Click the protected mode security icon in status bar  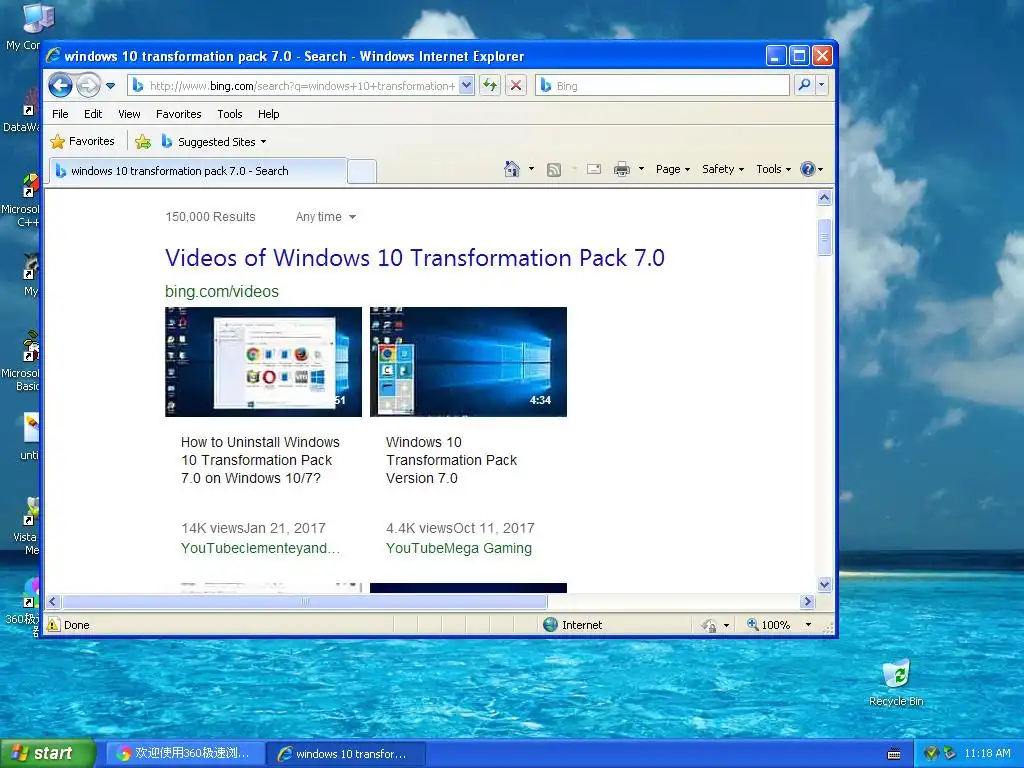pyautogui.click(x=709, y=625)
